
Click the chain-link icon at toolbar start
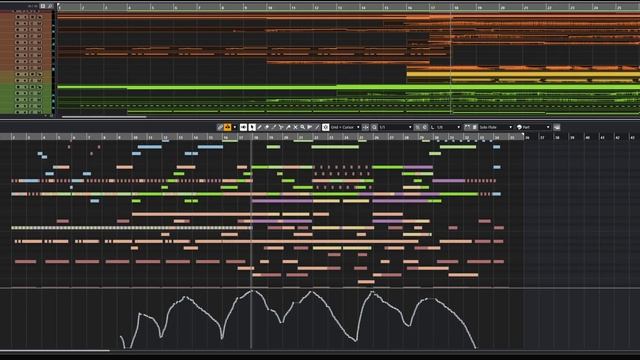220,127
